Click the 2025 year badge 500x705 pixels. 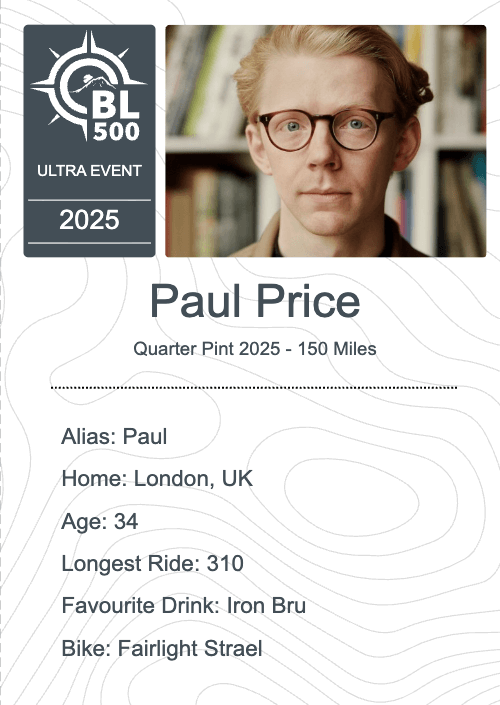pos(89,220)
